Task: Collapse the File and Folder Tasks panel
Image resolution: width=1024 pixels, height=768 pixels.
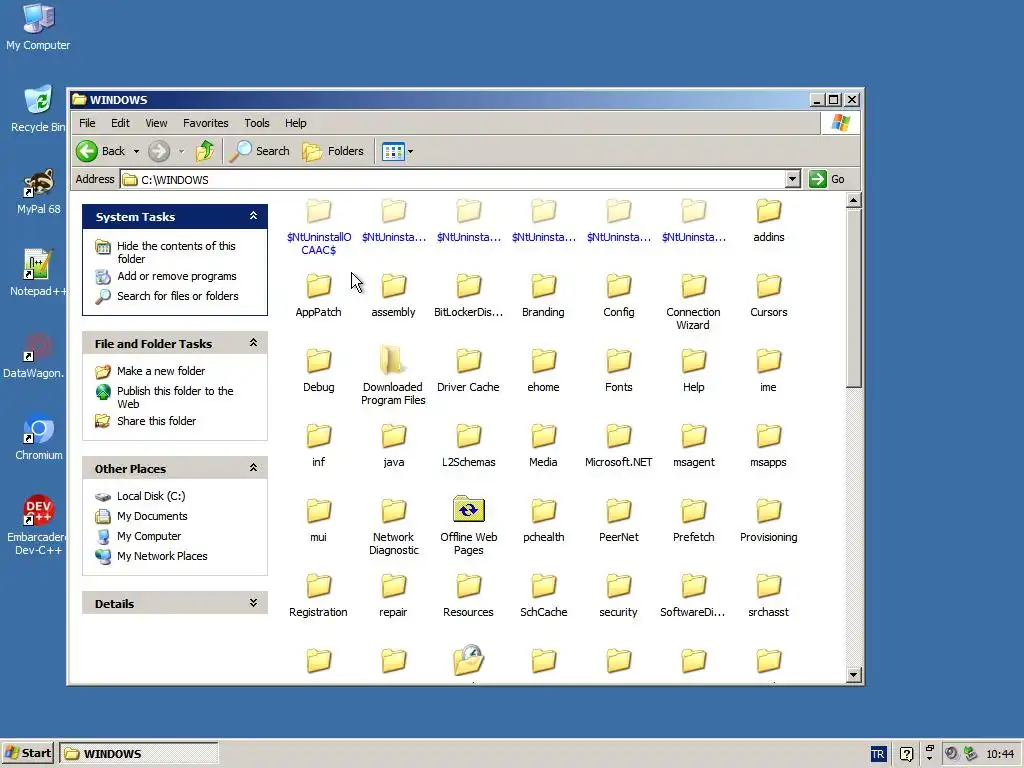Action: pyautogui.click(x=253, y=343)
